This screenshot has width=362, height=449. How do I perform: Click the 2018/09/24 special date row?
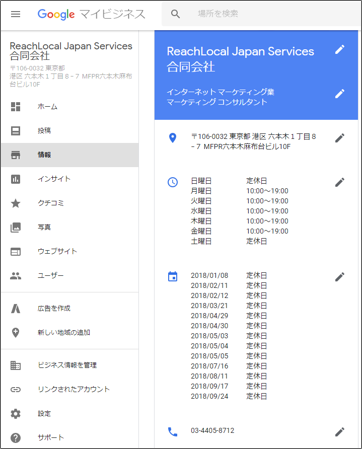click(229, 396)
